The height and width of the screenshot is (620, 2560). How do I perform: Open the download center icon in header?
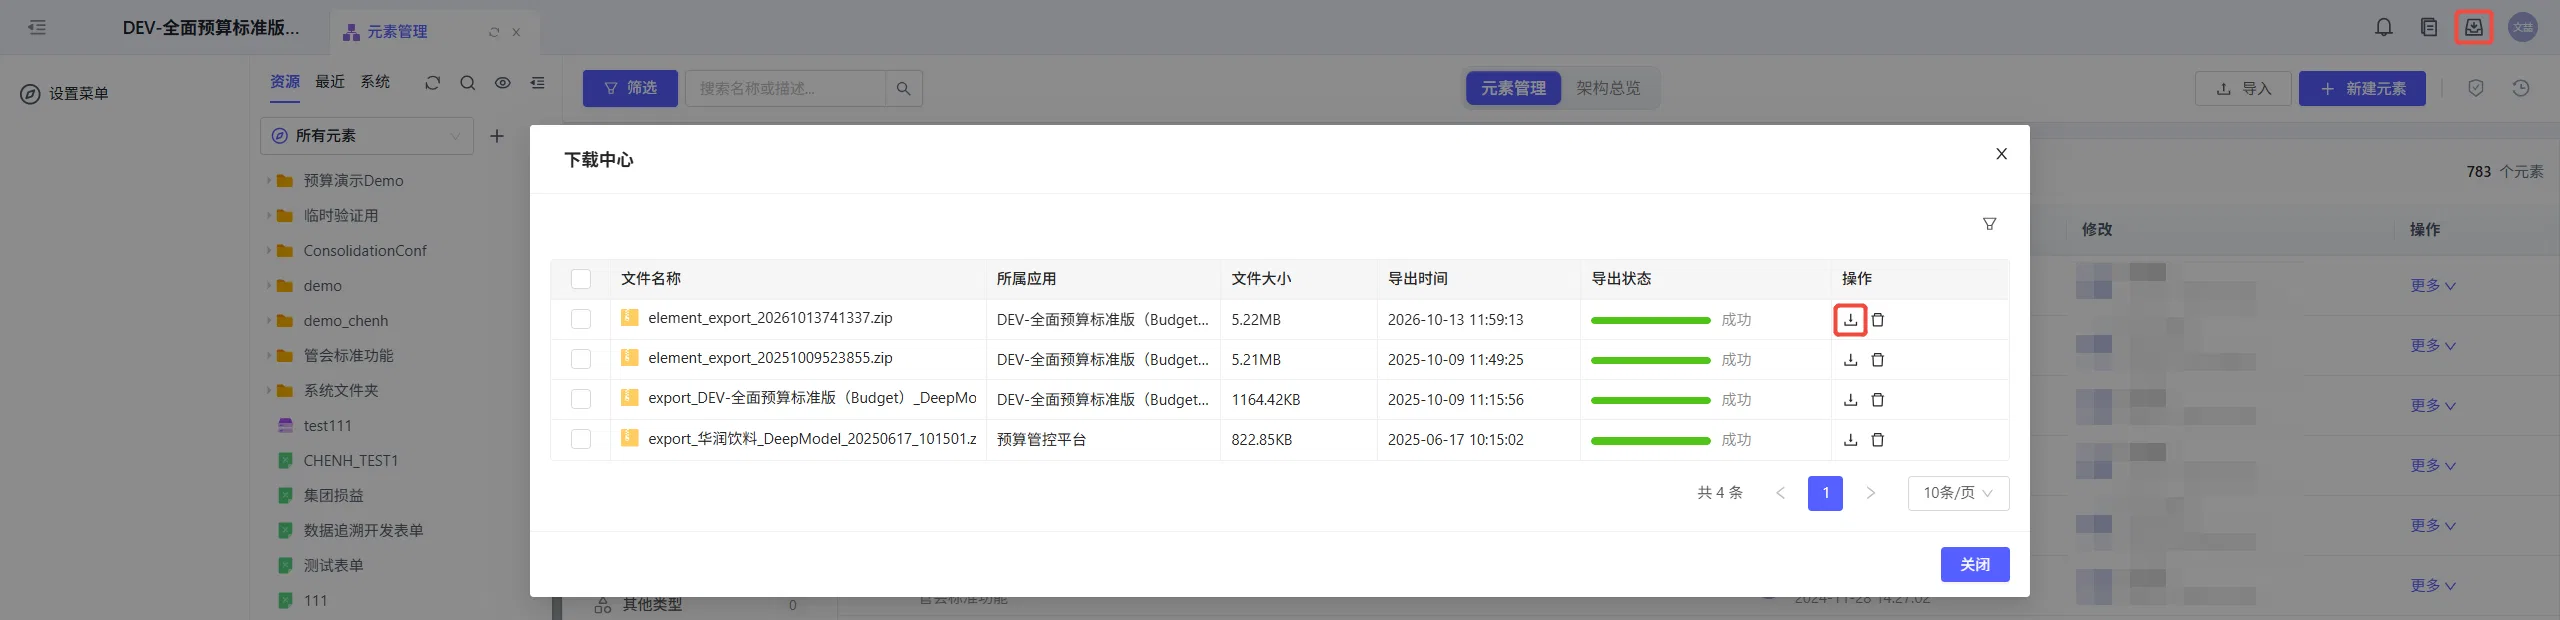2473,27
